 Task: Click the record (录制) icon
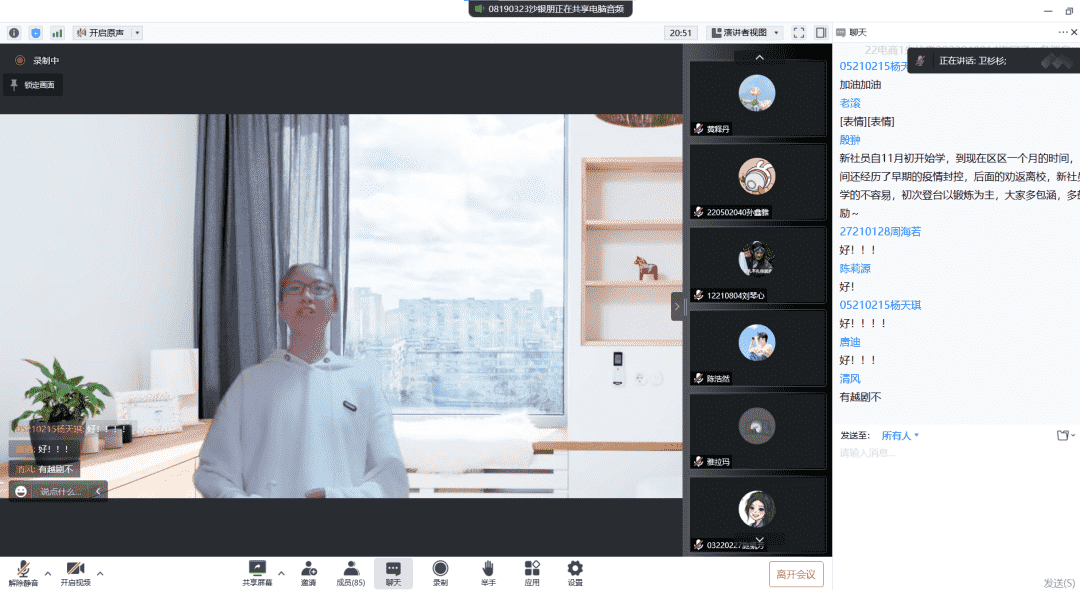point(440,569)
